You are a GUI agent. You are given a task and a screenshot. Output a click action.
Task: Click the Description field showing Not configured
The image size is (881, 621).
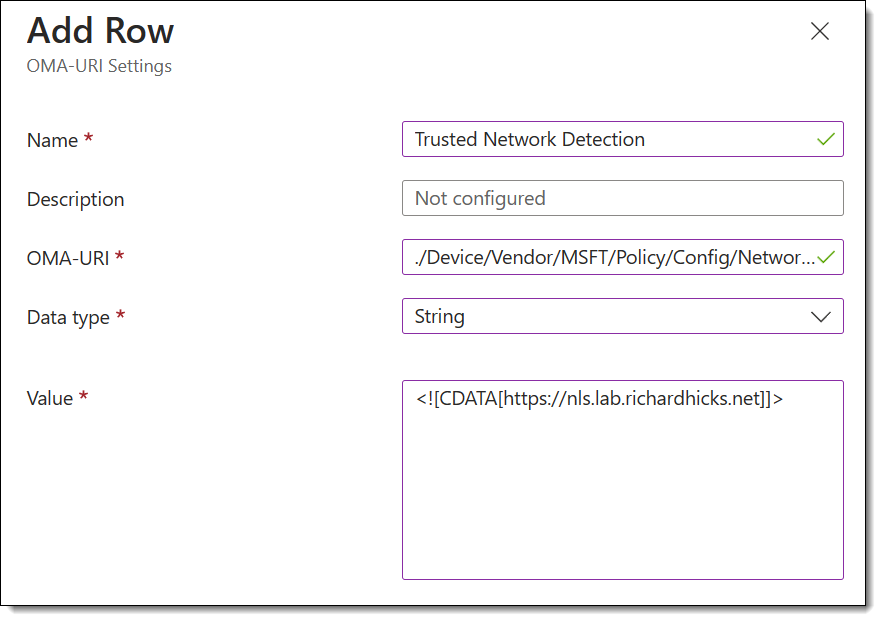coord(623,198)
